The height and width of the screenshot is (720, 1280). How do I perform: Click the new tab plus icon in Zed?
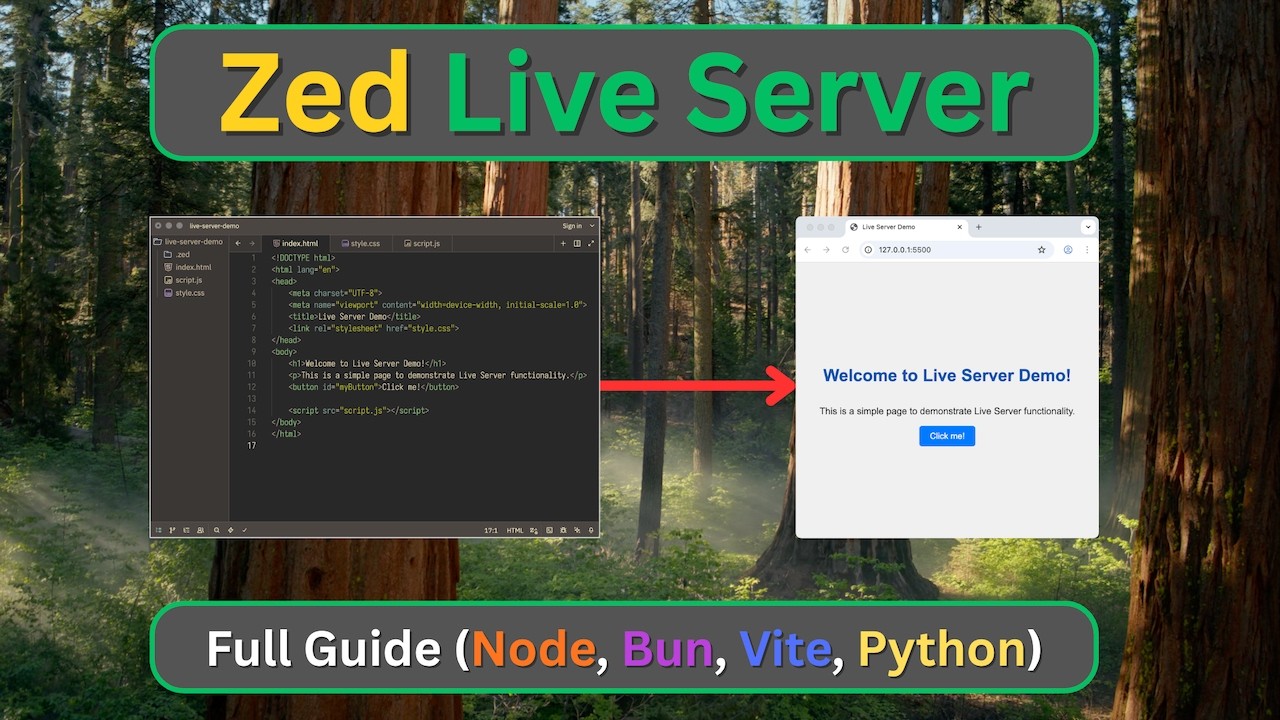563,243
